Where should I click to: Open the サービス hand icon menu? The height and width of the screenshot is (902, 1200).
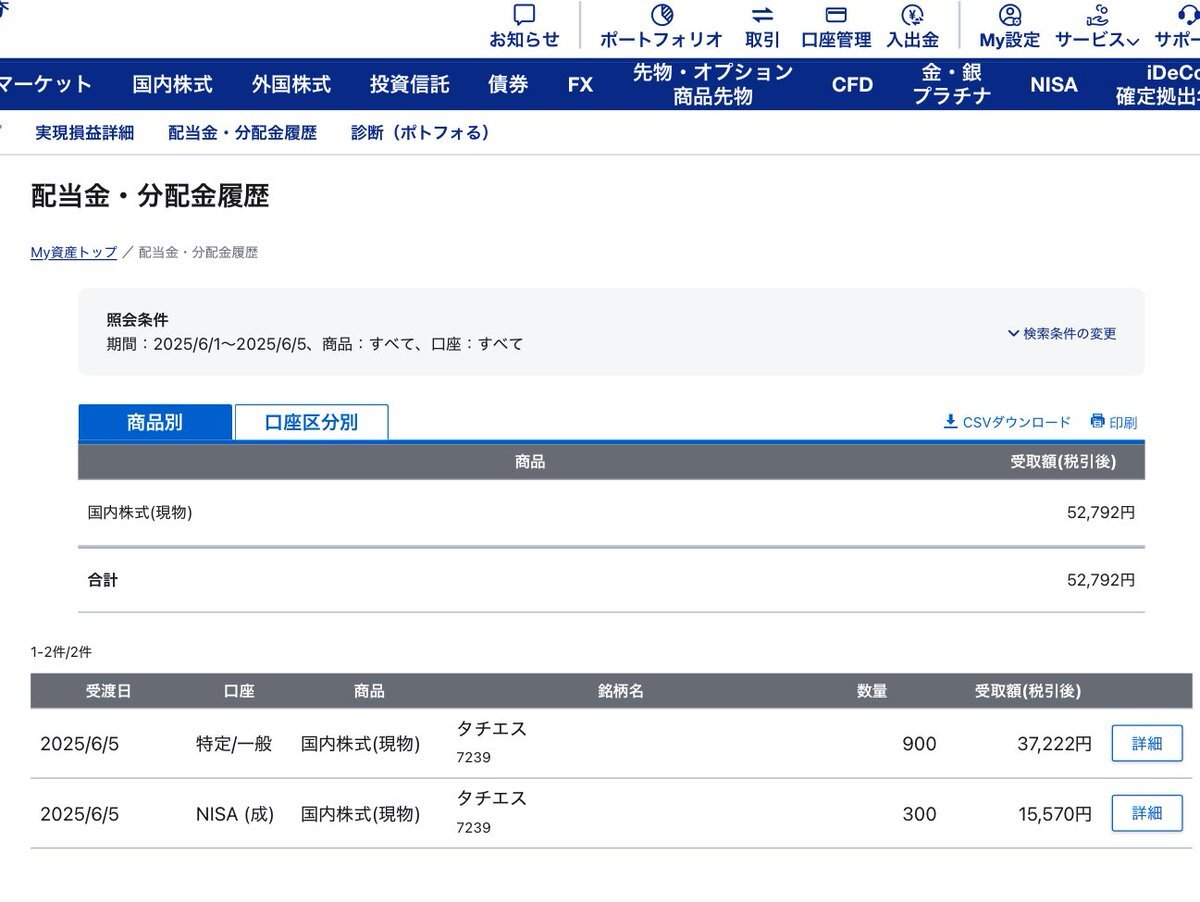click(x=1097, y=15)
